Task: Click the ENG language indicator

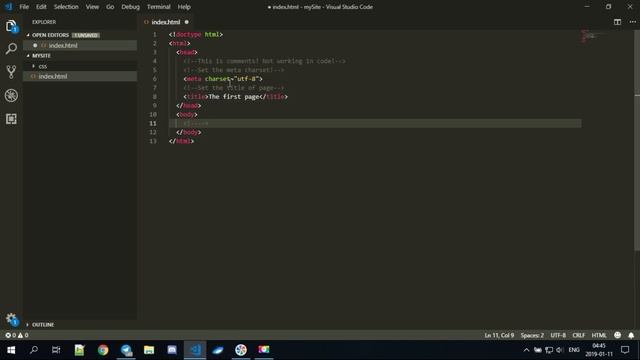Action: point(574,350)
